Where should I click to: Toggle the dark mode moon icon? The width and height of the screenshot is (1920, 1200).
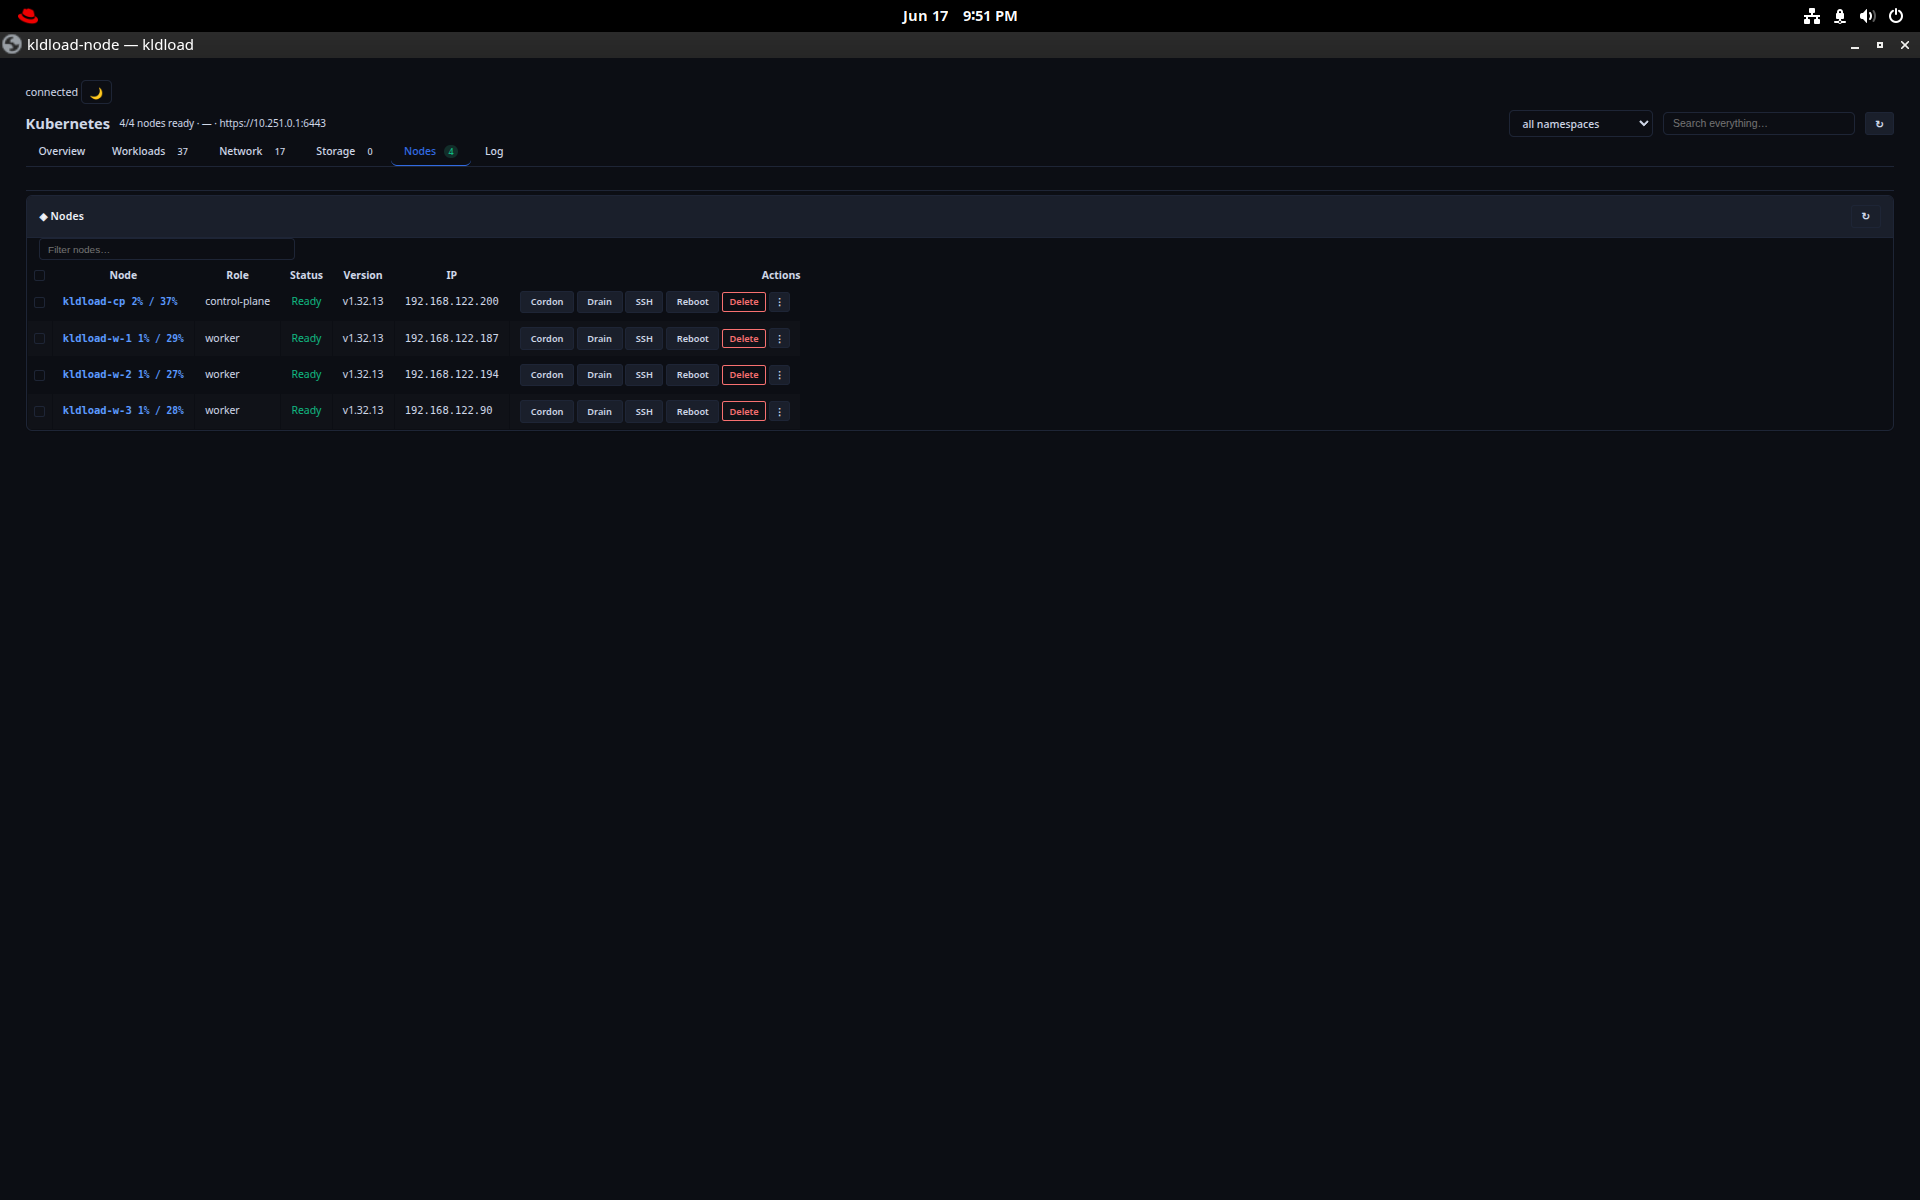pyautogui.click(x=96, y=93)
